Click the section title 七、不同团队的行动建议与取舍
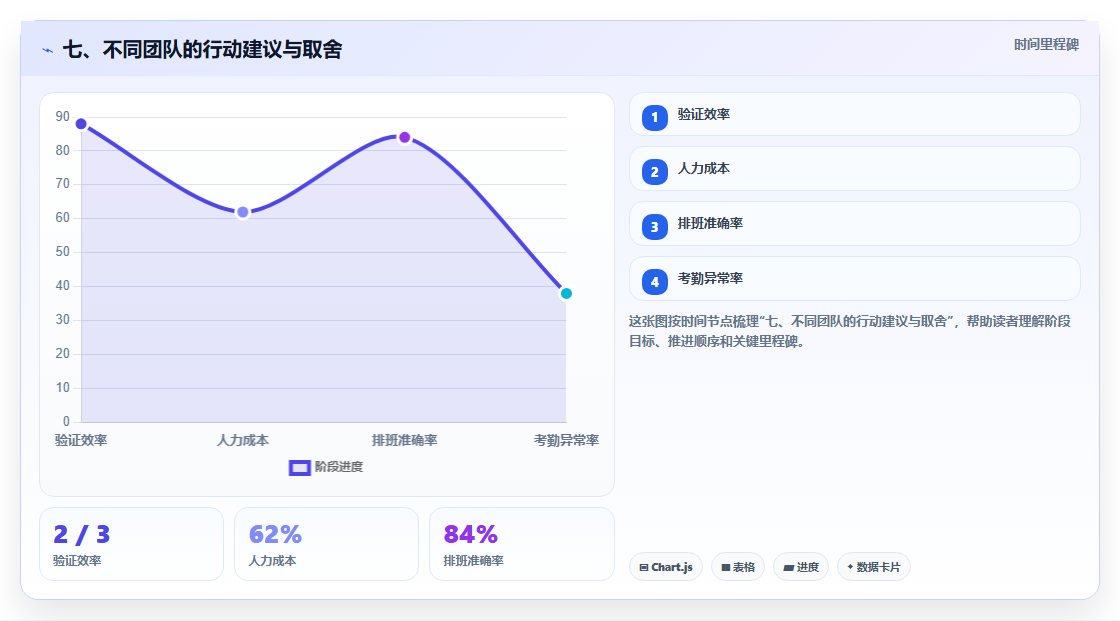Viewport: 1120px width, 621px height. click(x=203, y=49)
